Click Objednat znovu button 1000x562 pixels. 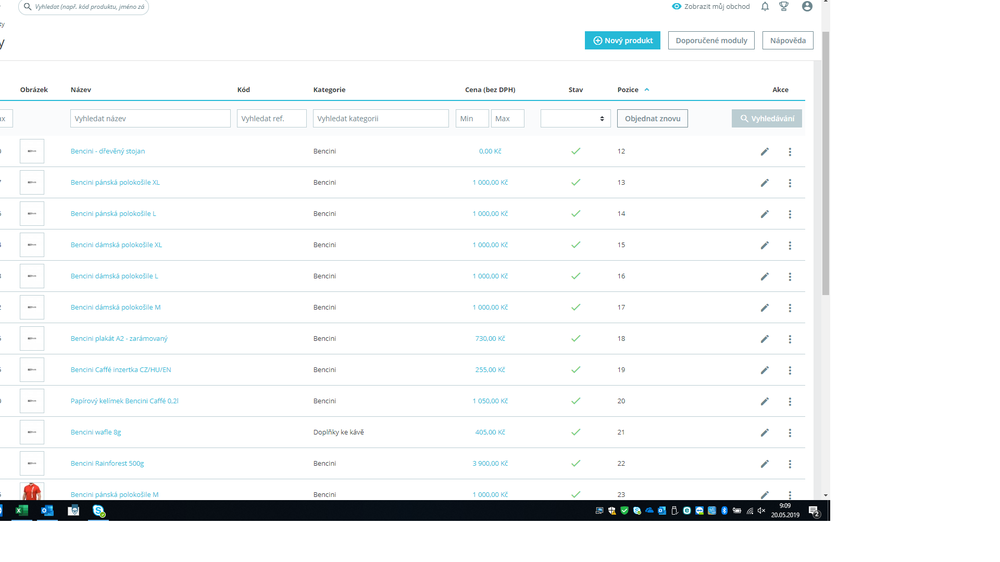[652, 119]
